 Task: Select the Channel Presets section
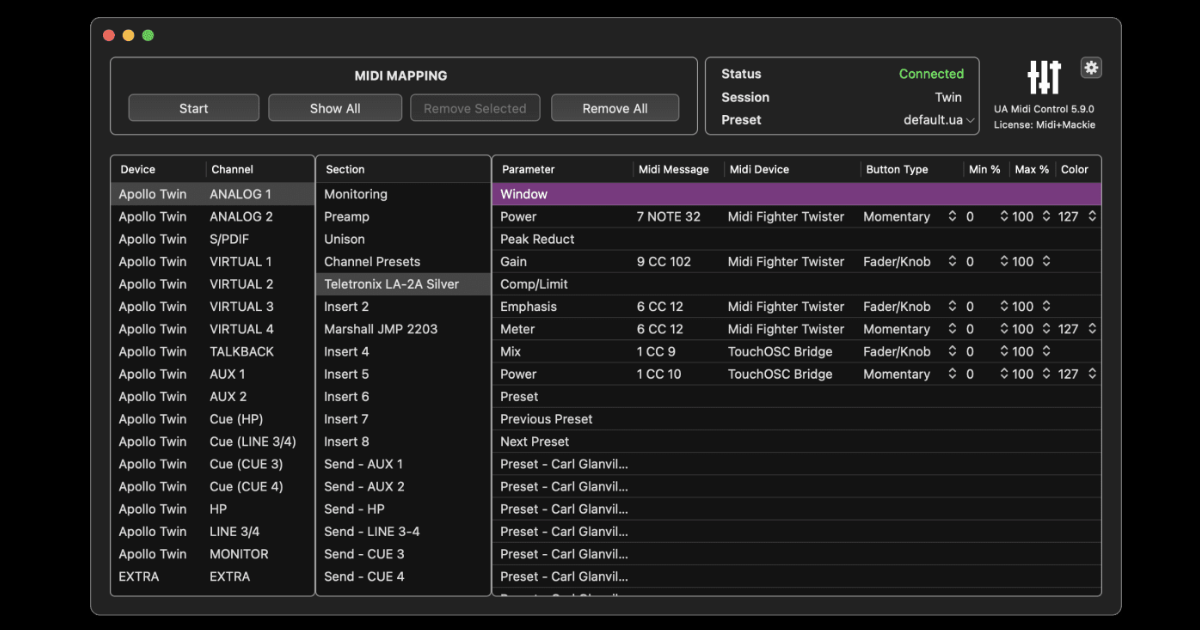pos(403,262)
